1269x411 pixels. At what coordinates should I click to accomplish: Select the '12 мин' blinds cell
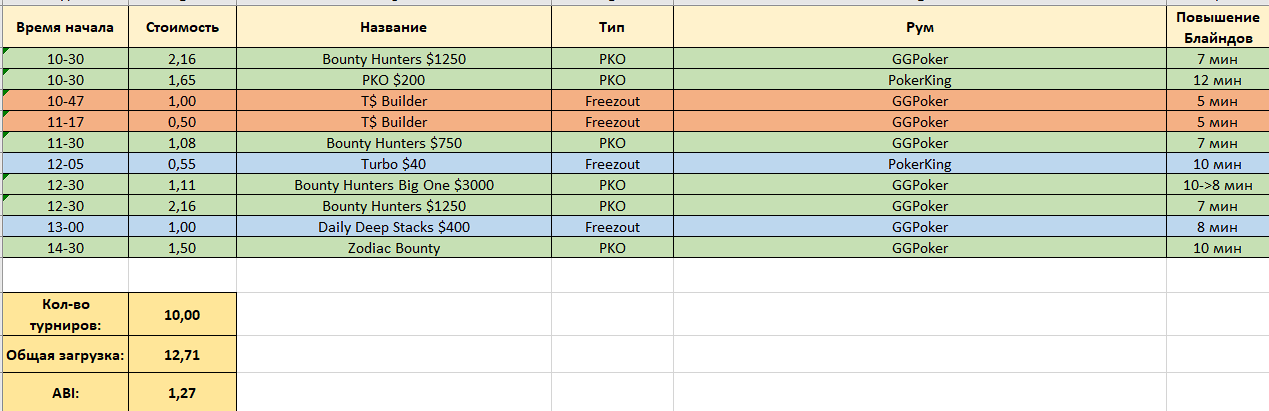[x=1217, y=80]
